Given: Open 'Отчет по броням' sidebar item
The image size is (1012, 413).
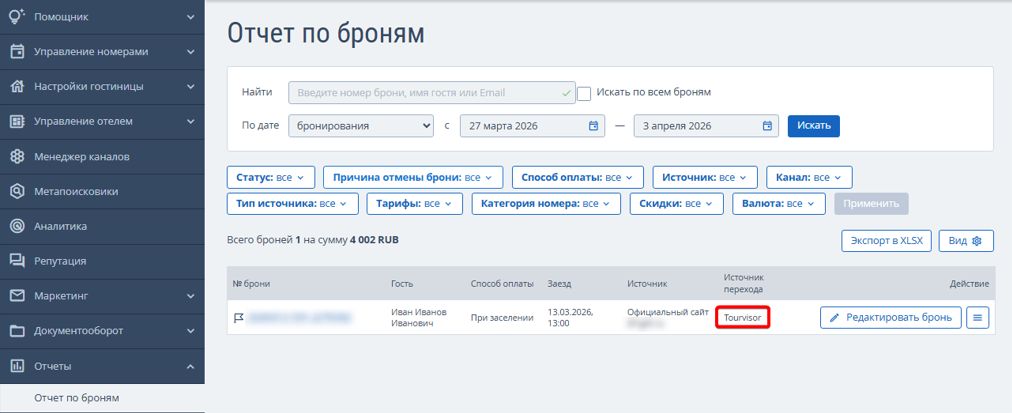Looking at the screenshot, I should click(77, 398).
